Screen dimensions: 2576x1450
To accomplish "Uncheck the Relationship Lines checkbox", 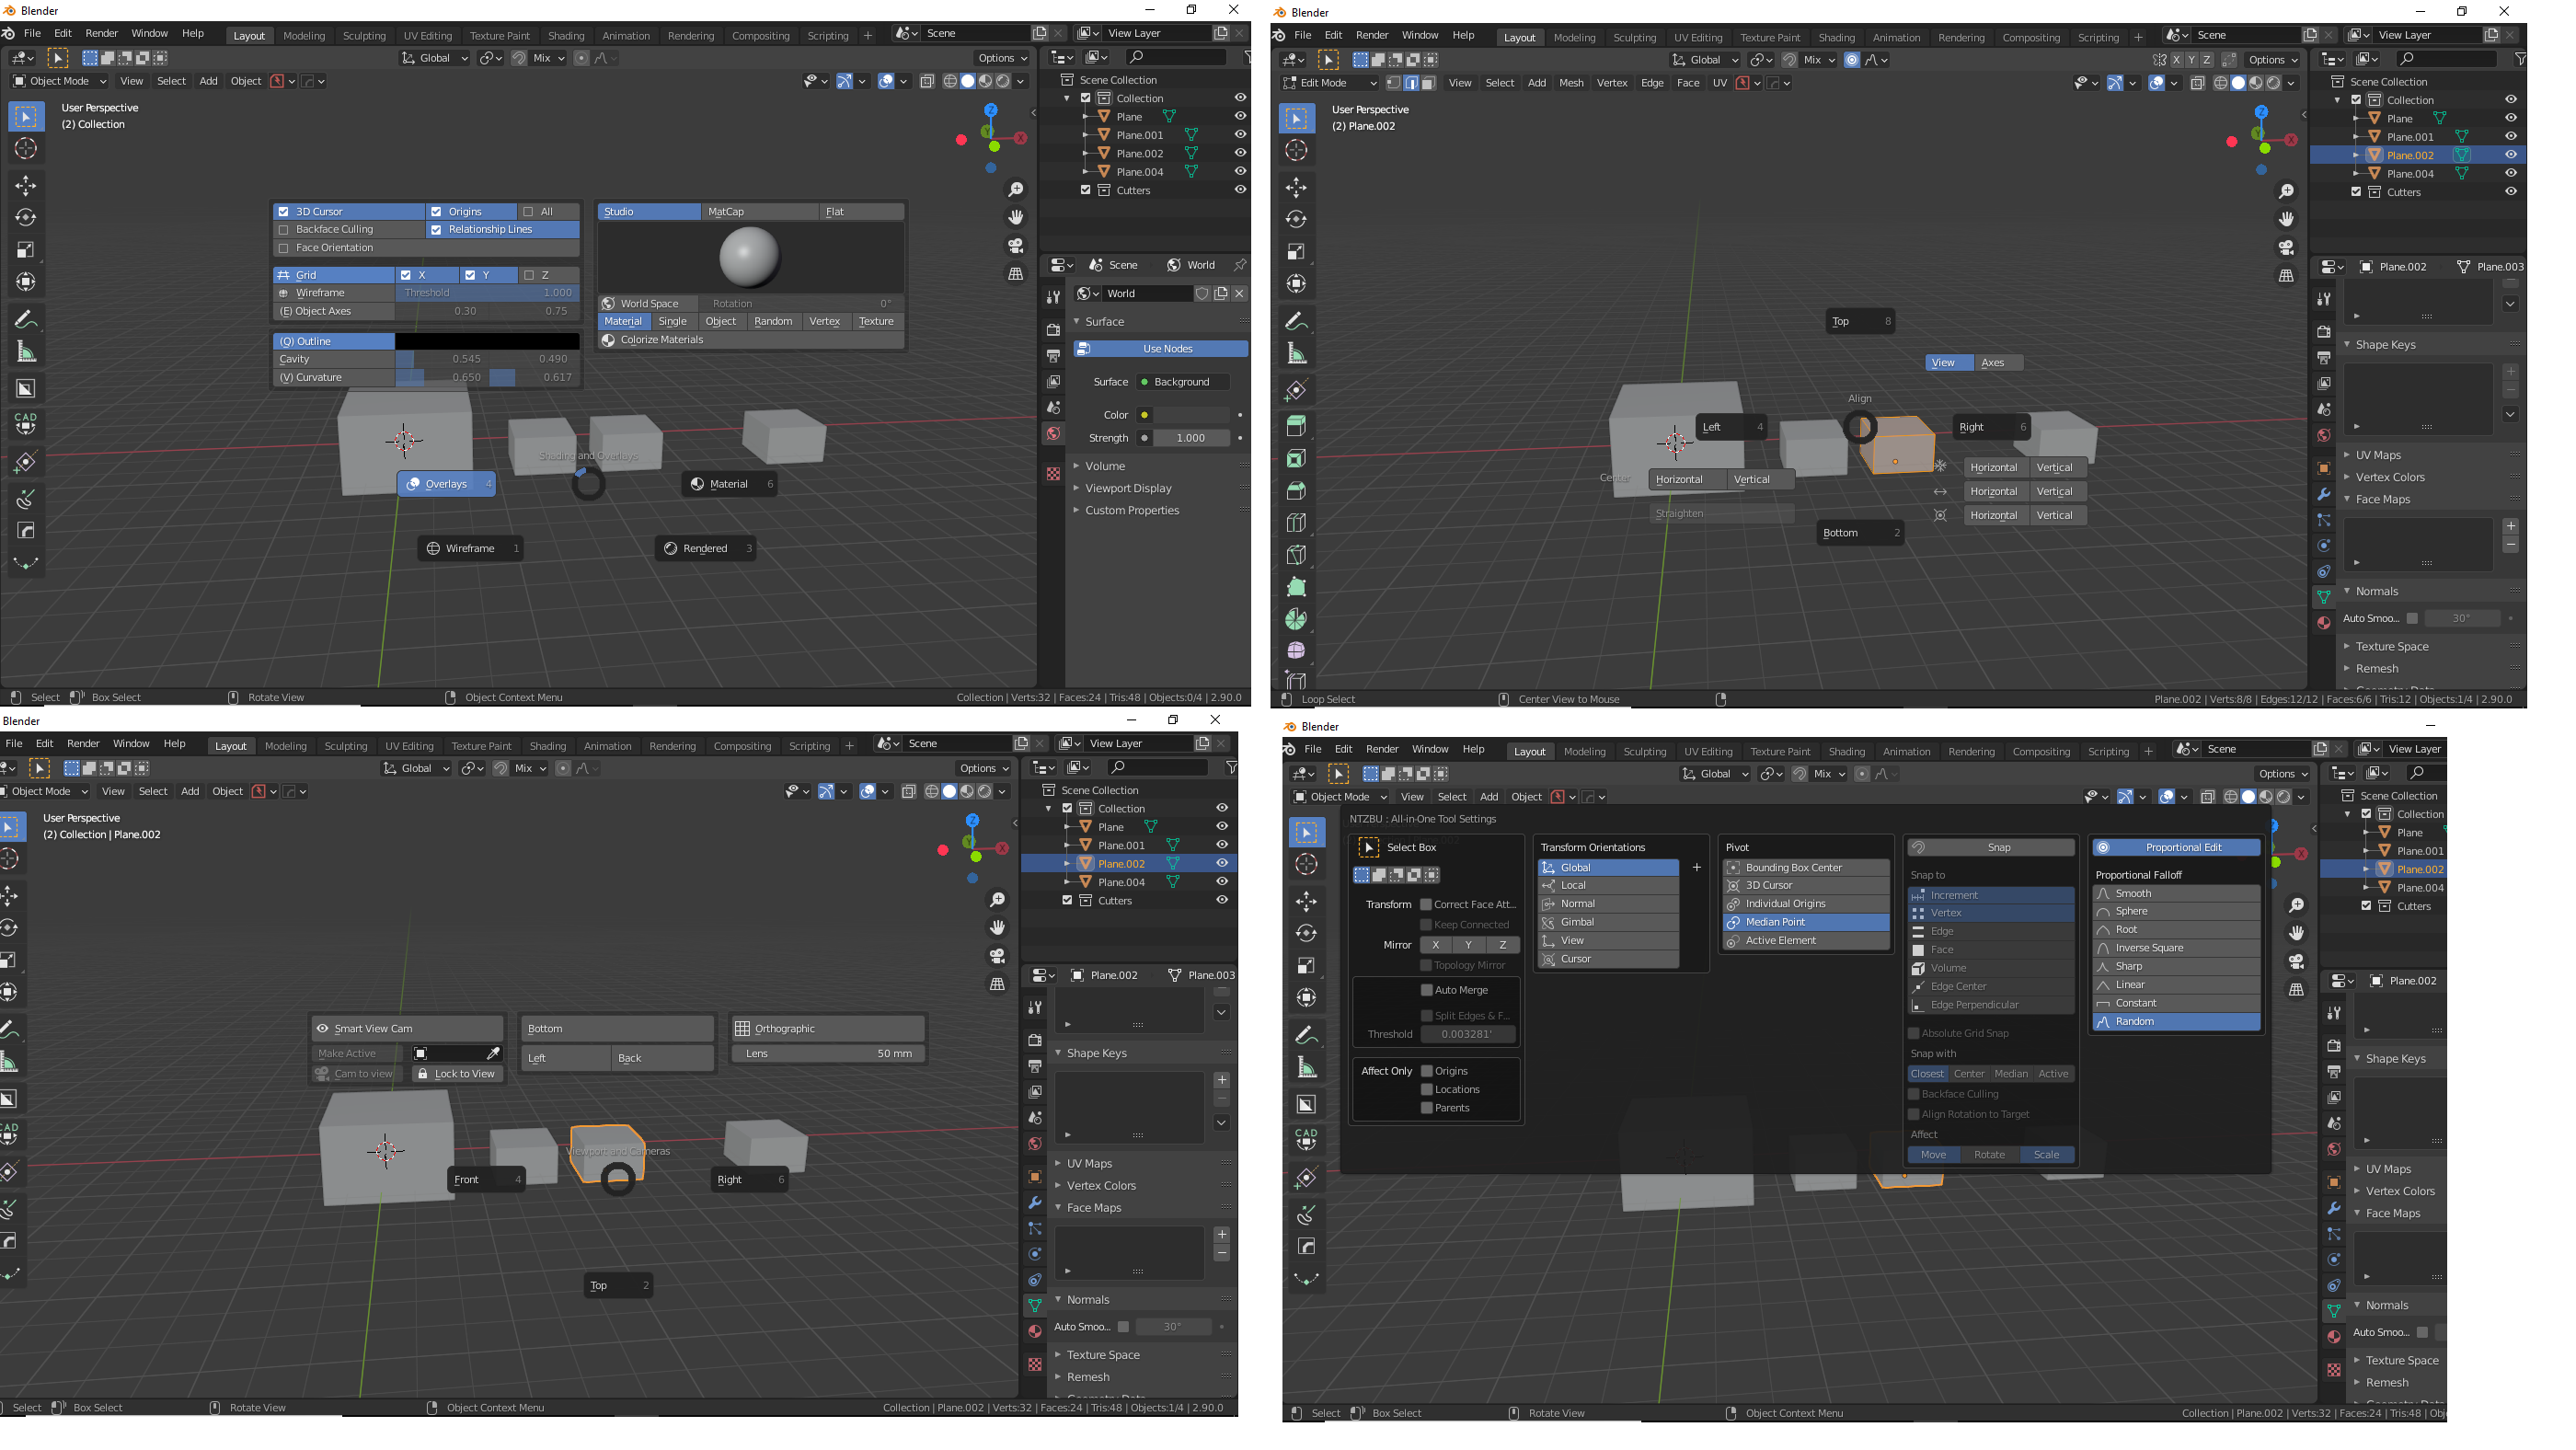I will click(436, 230).
